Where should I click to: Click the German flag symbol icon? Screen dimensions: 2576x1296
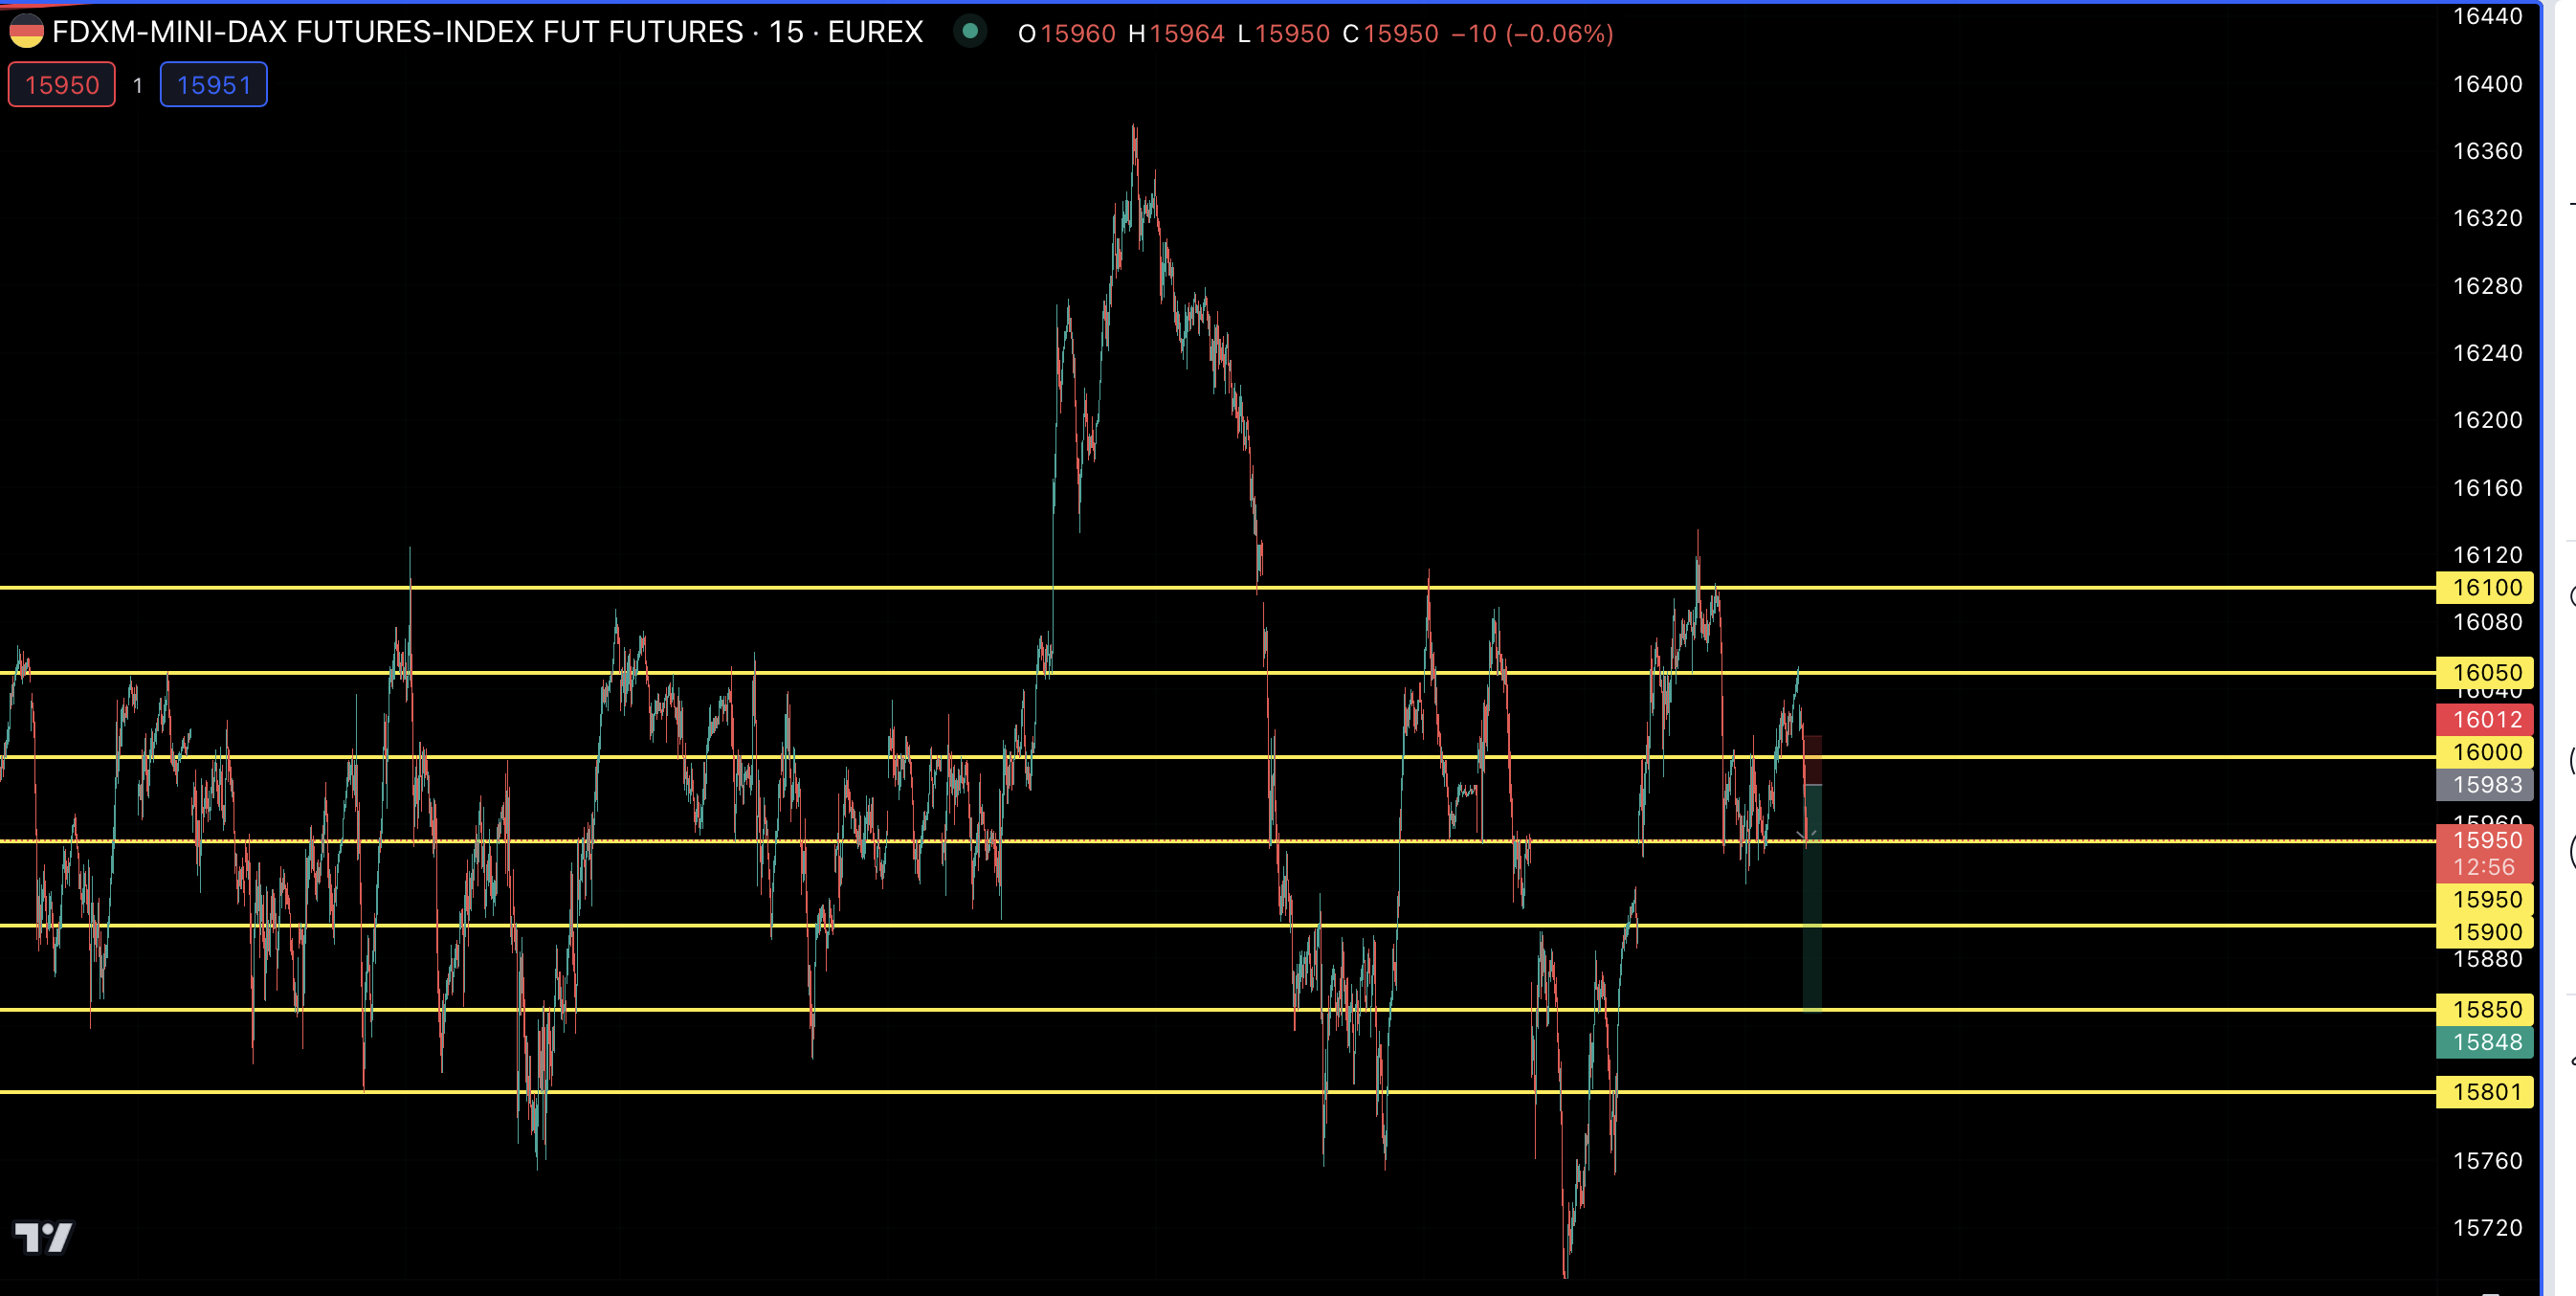26,32
